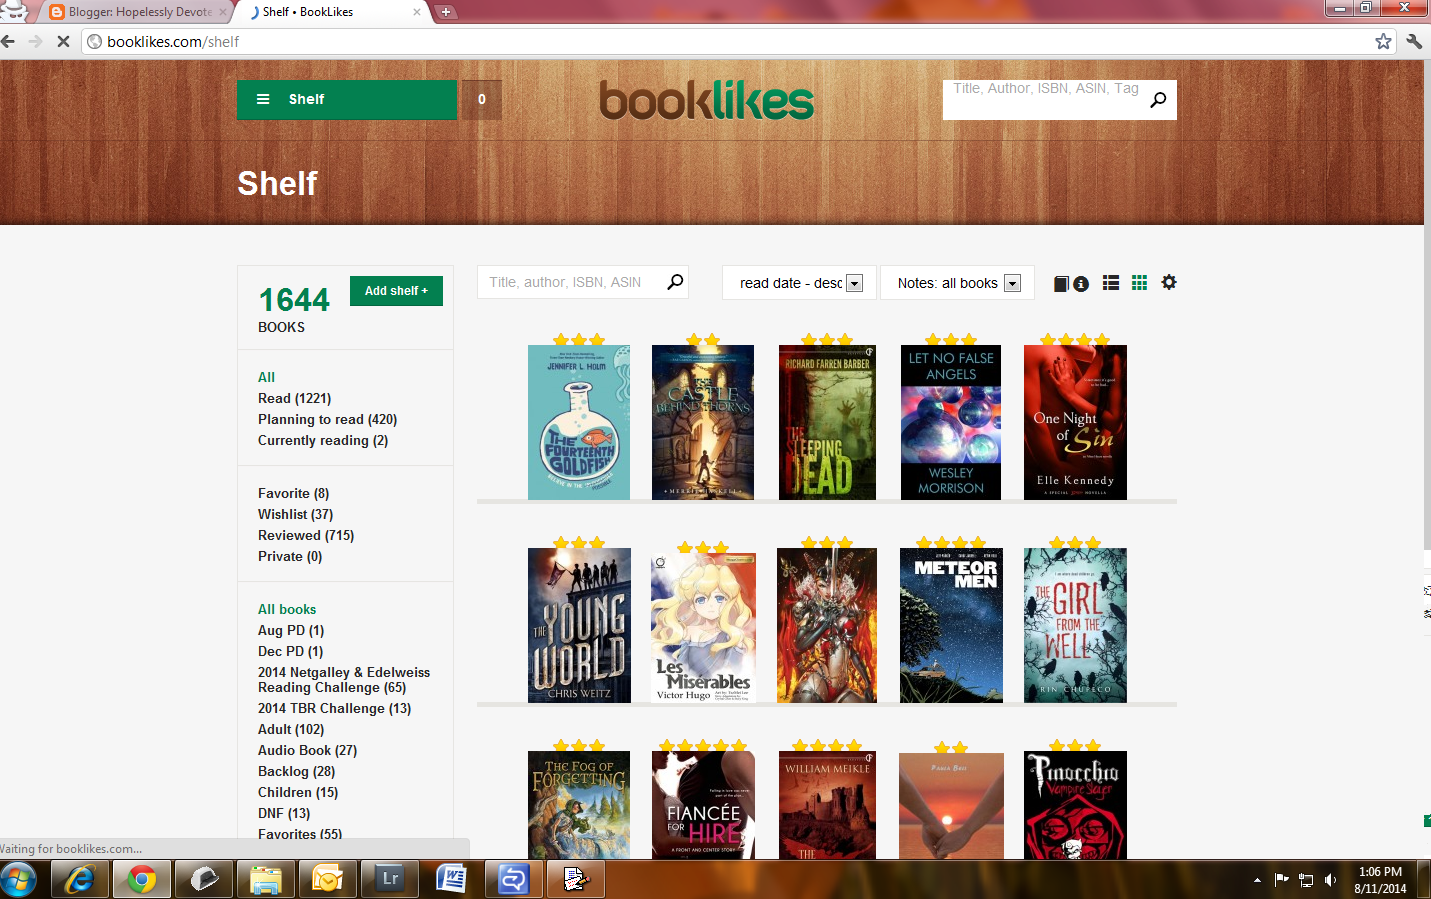Viewport: 1431px width, 899px height.
Task: Show Reviewed (715) books
Action: click(306, 535)
